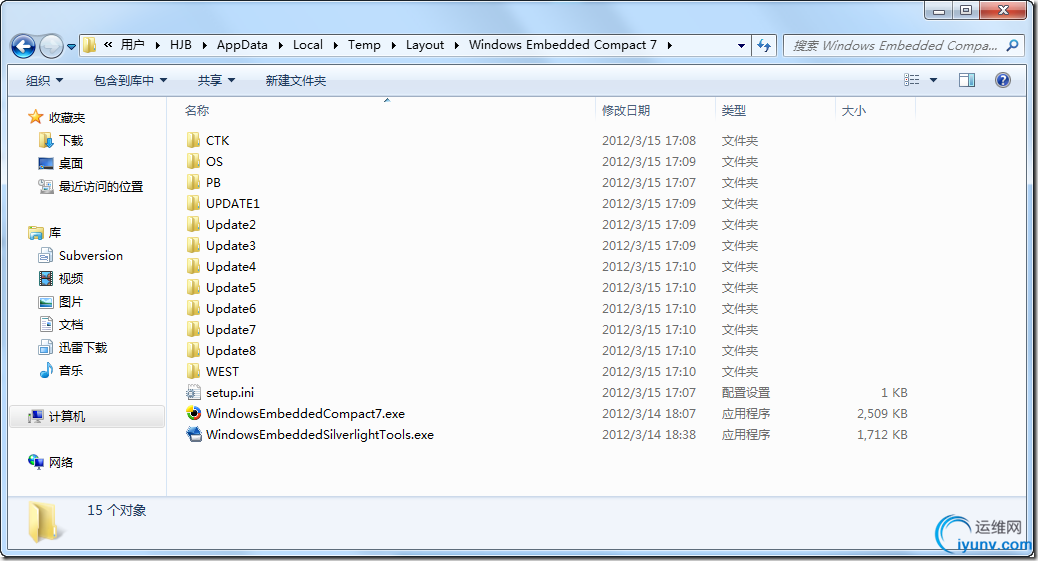Click AppData breadcrumb segment
This screenshot has height=561, width=1038.
(242, 44)
